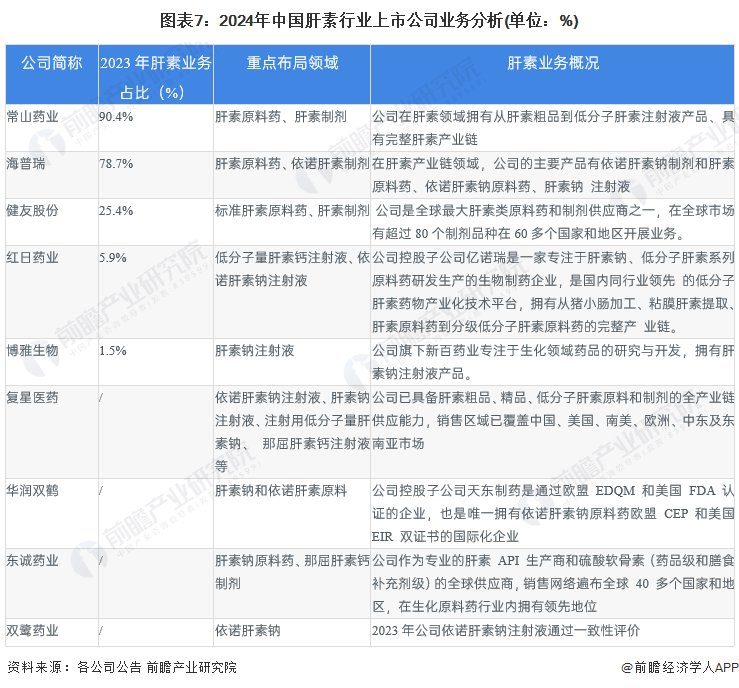Click the company name '博雅生物'
The height and width of the screenshot is (688, 739).
32,351
